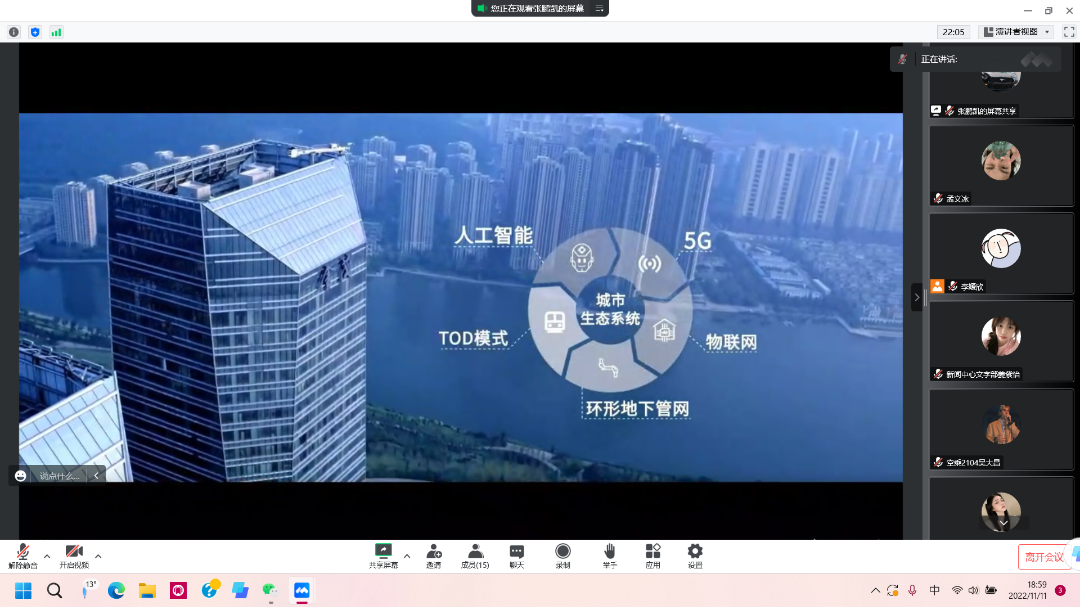Collapse the participant video sidebar
Viewport: 1080px width, 607px height.
pyautogui.click(x=917, y=297)
